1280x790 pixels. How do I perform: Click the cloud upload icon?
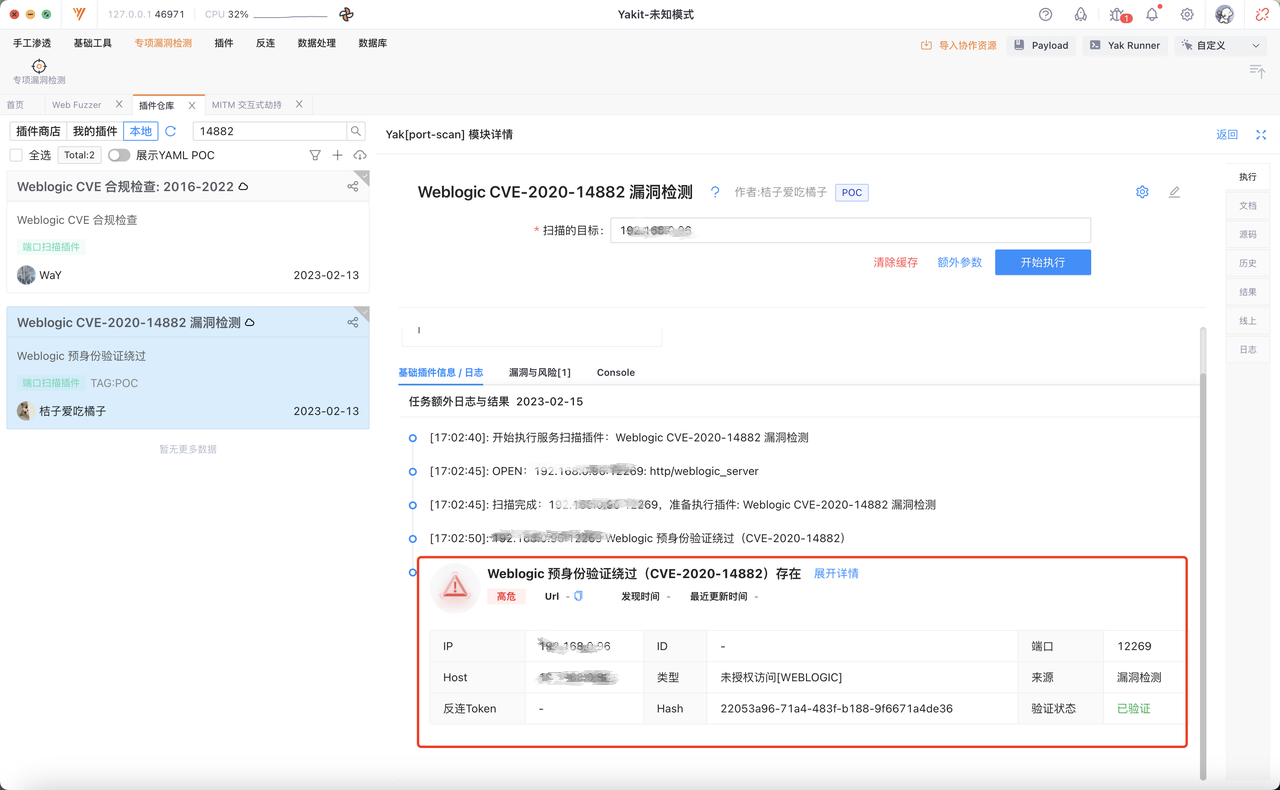360,155
